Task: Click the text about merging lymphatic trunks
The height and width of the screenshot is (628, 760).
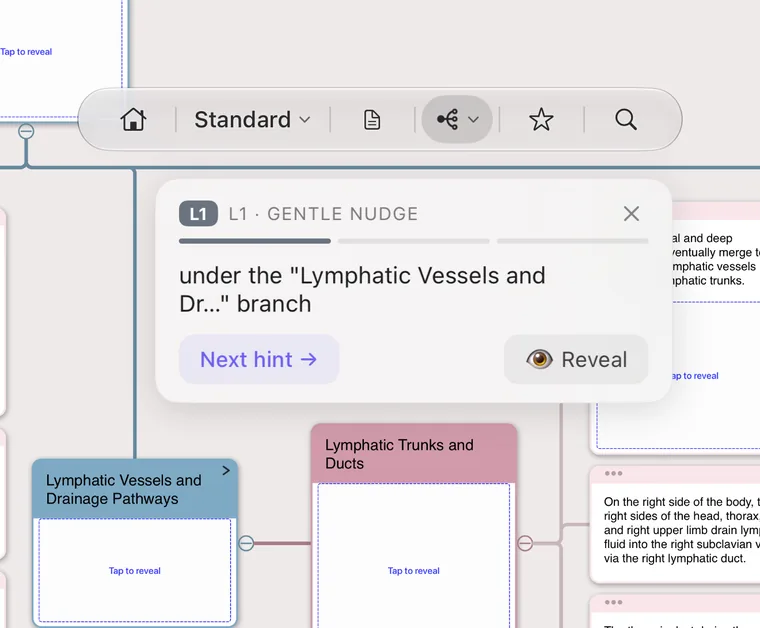Action: pyautogui.click(x=716, y=259)
